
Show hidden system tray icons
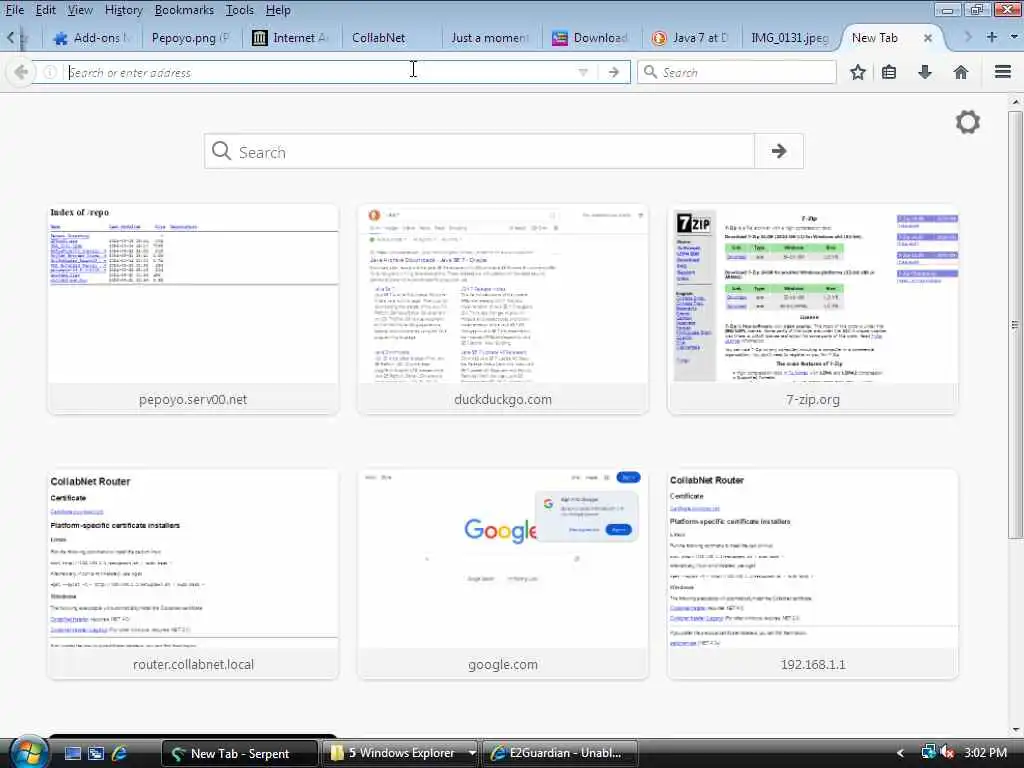pos(900,753)
